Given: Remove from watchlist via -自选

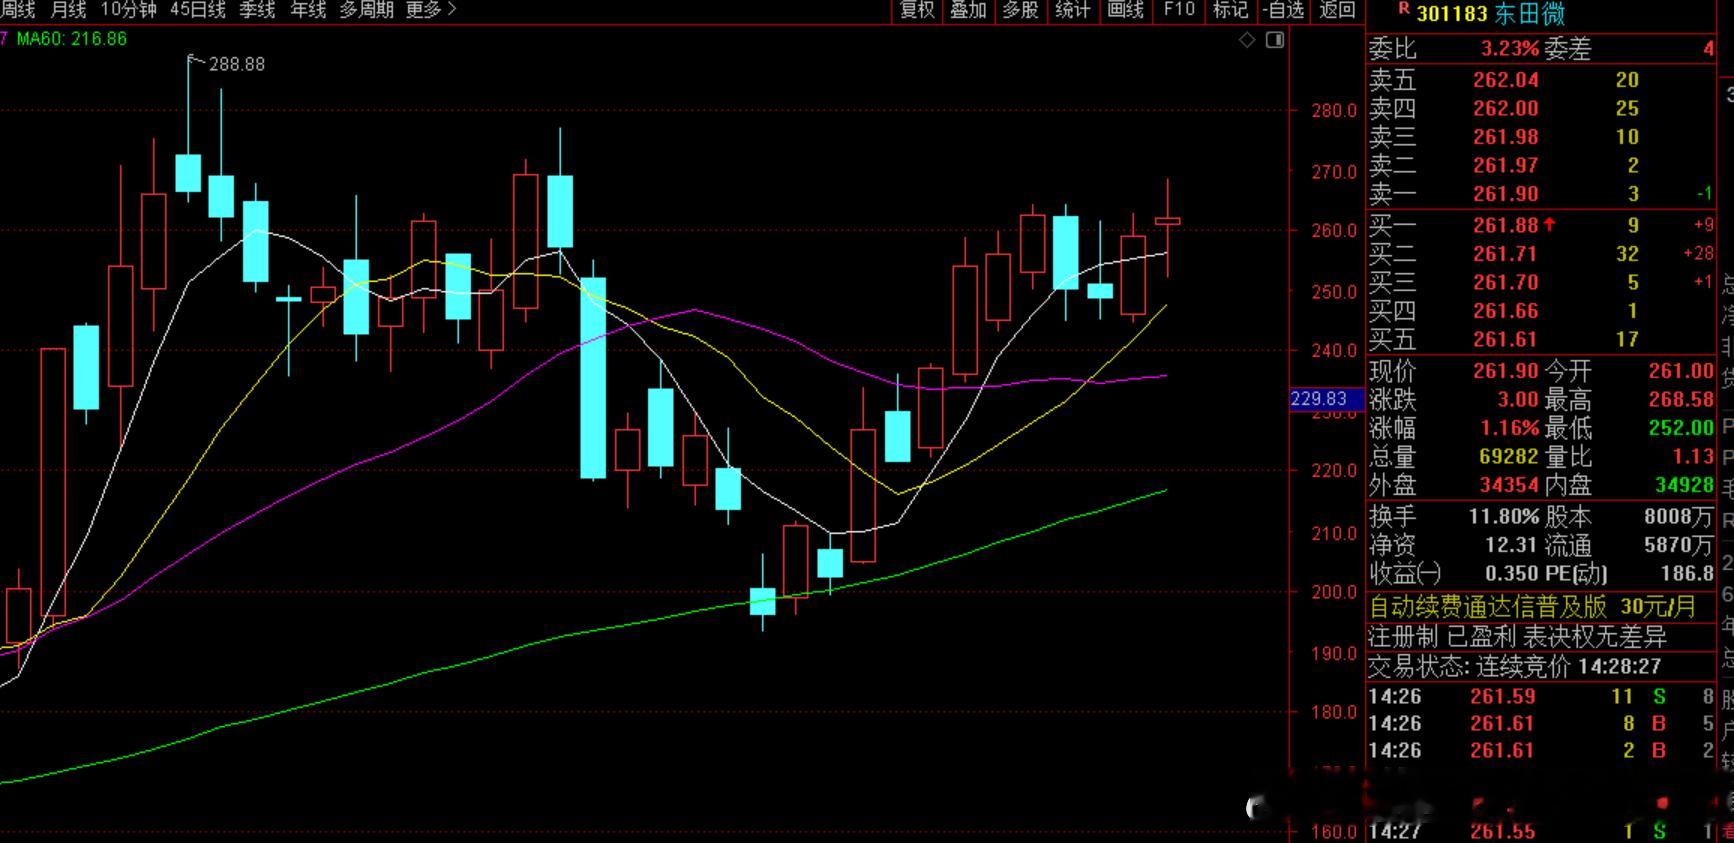Looking at the screenshot, I should coord(1284,10).
